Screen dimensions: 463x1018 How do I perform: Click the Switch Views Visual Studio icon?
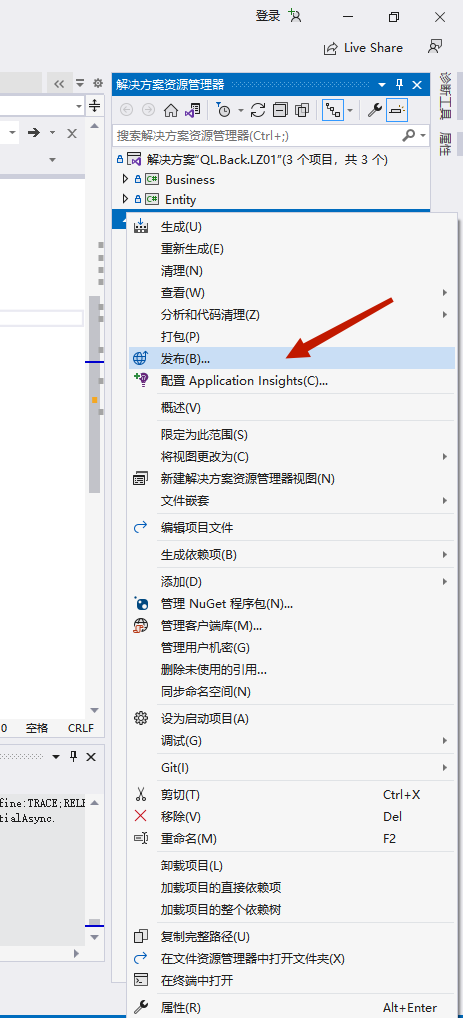(192, 110)
